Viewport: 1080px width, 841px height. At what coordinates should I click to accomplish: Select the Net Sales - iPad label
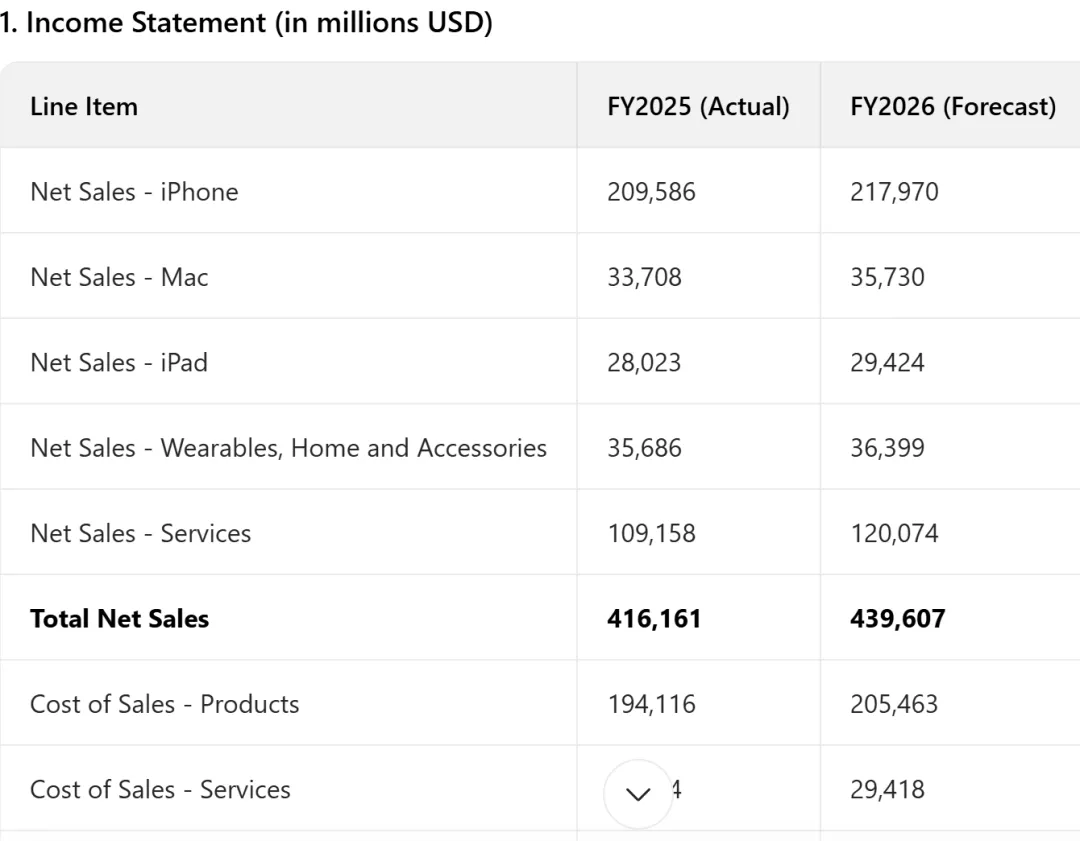click(119, 362)
